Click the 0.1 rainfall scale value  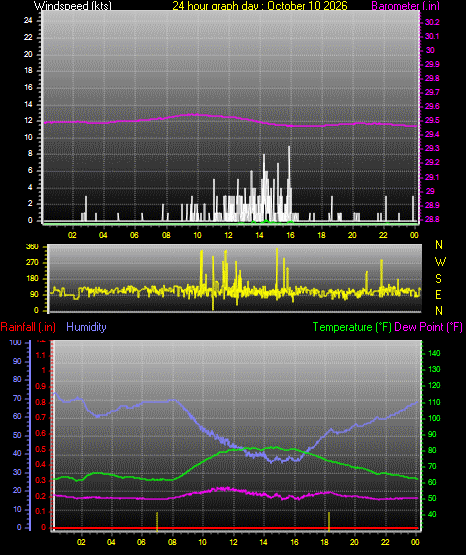click(x=41, y=512)
